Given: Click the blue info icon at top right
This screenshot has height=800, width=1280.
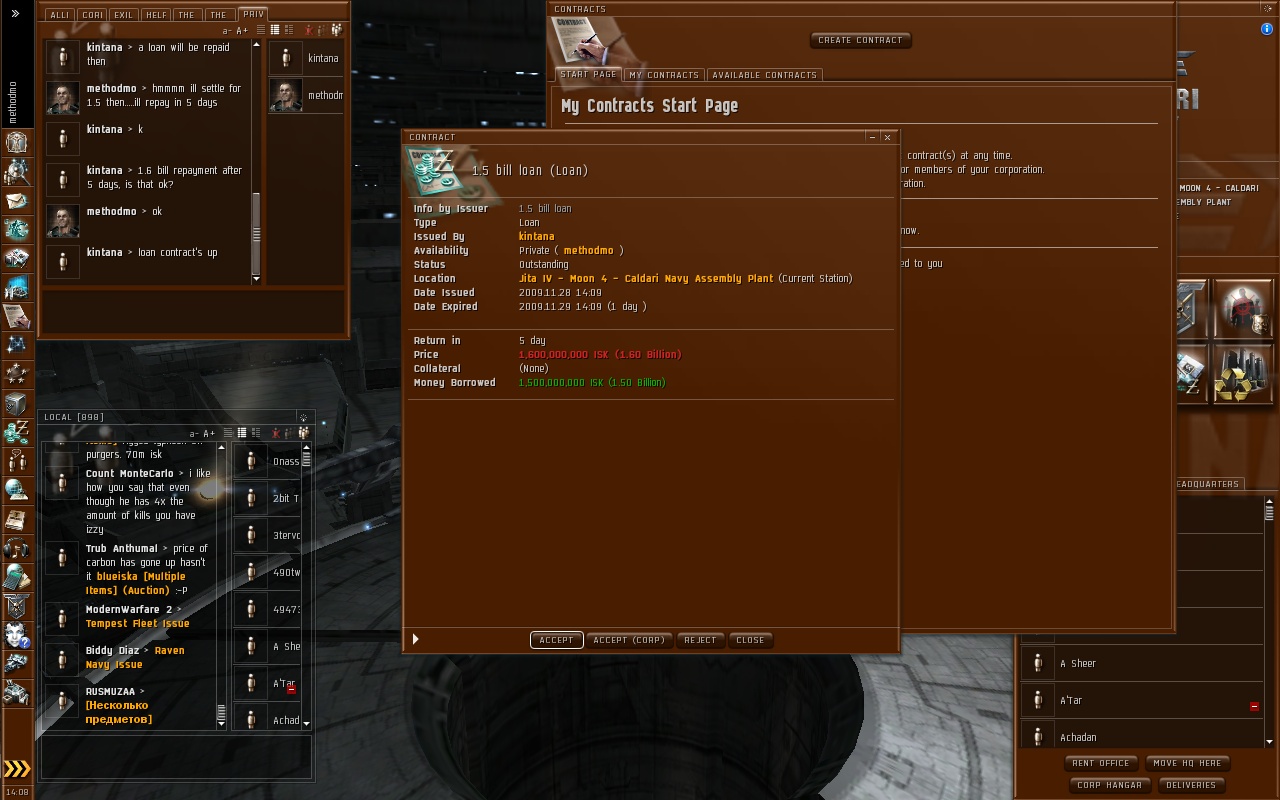Looking at the screenshot, I should [x=1267, y=29].
